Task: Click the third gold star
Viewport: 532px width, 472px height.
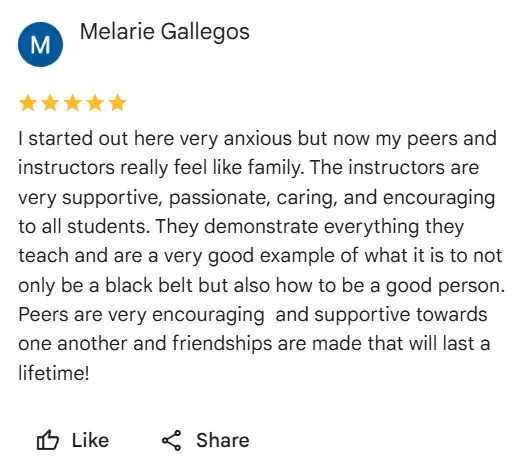Action: point(73,103)
